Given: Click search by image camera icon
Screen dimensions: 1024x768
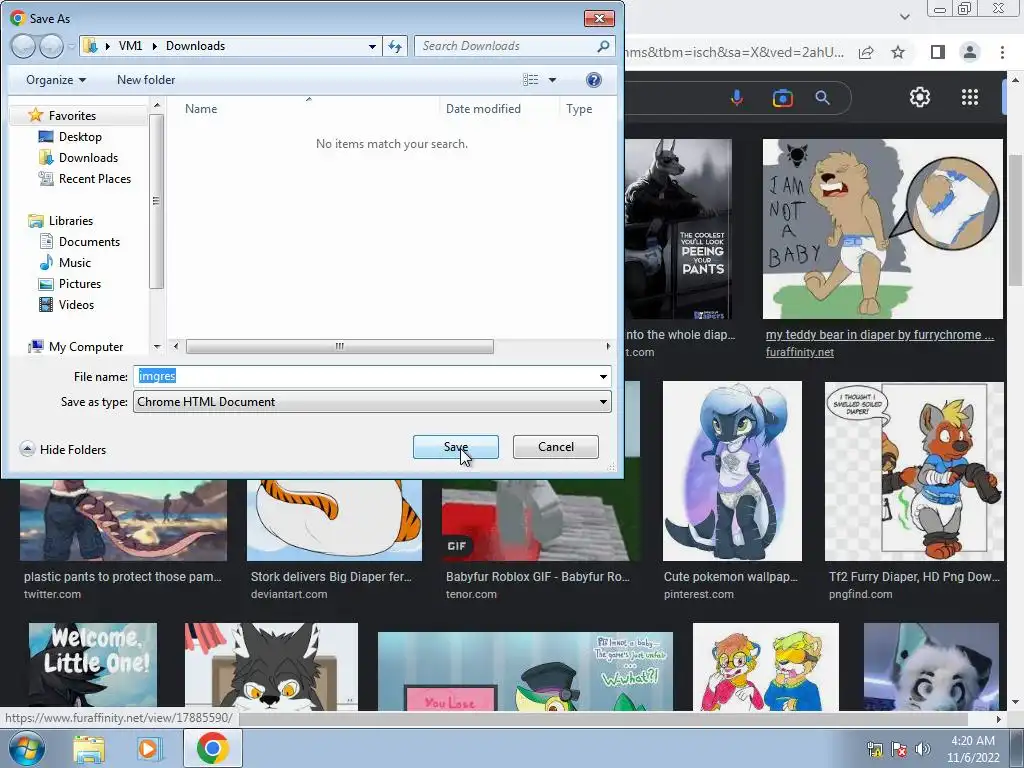Looking at the screenshot, I should (x=782, y=98).
